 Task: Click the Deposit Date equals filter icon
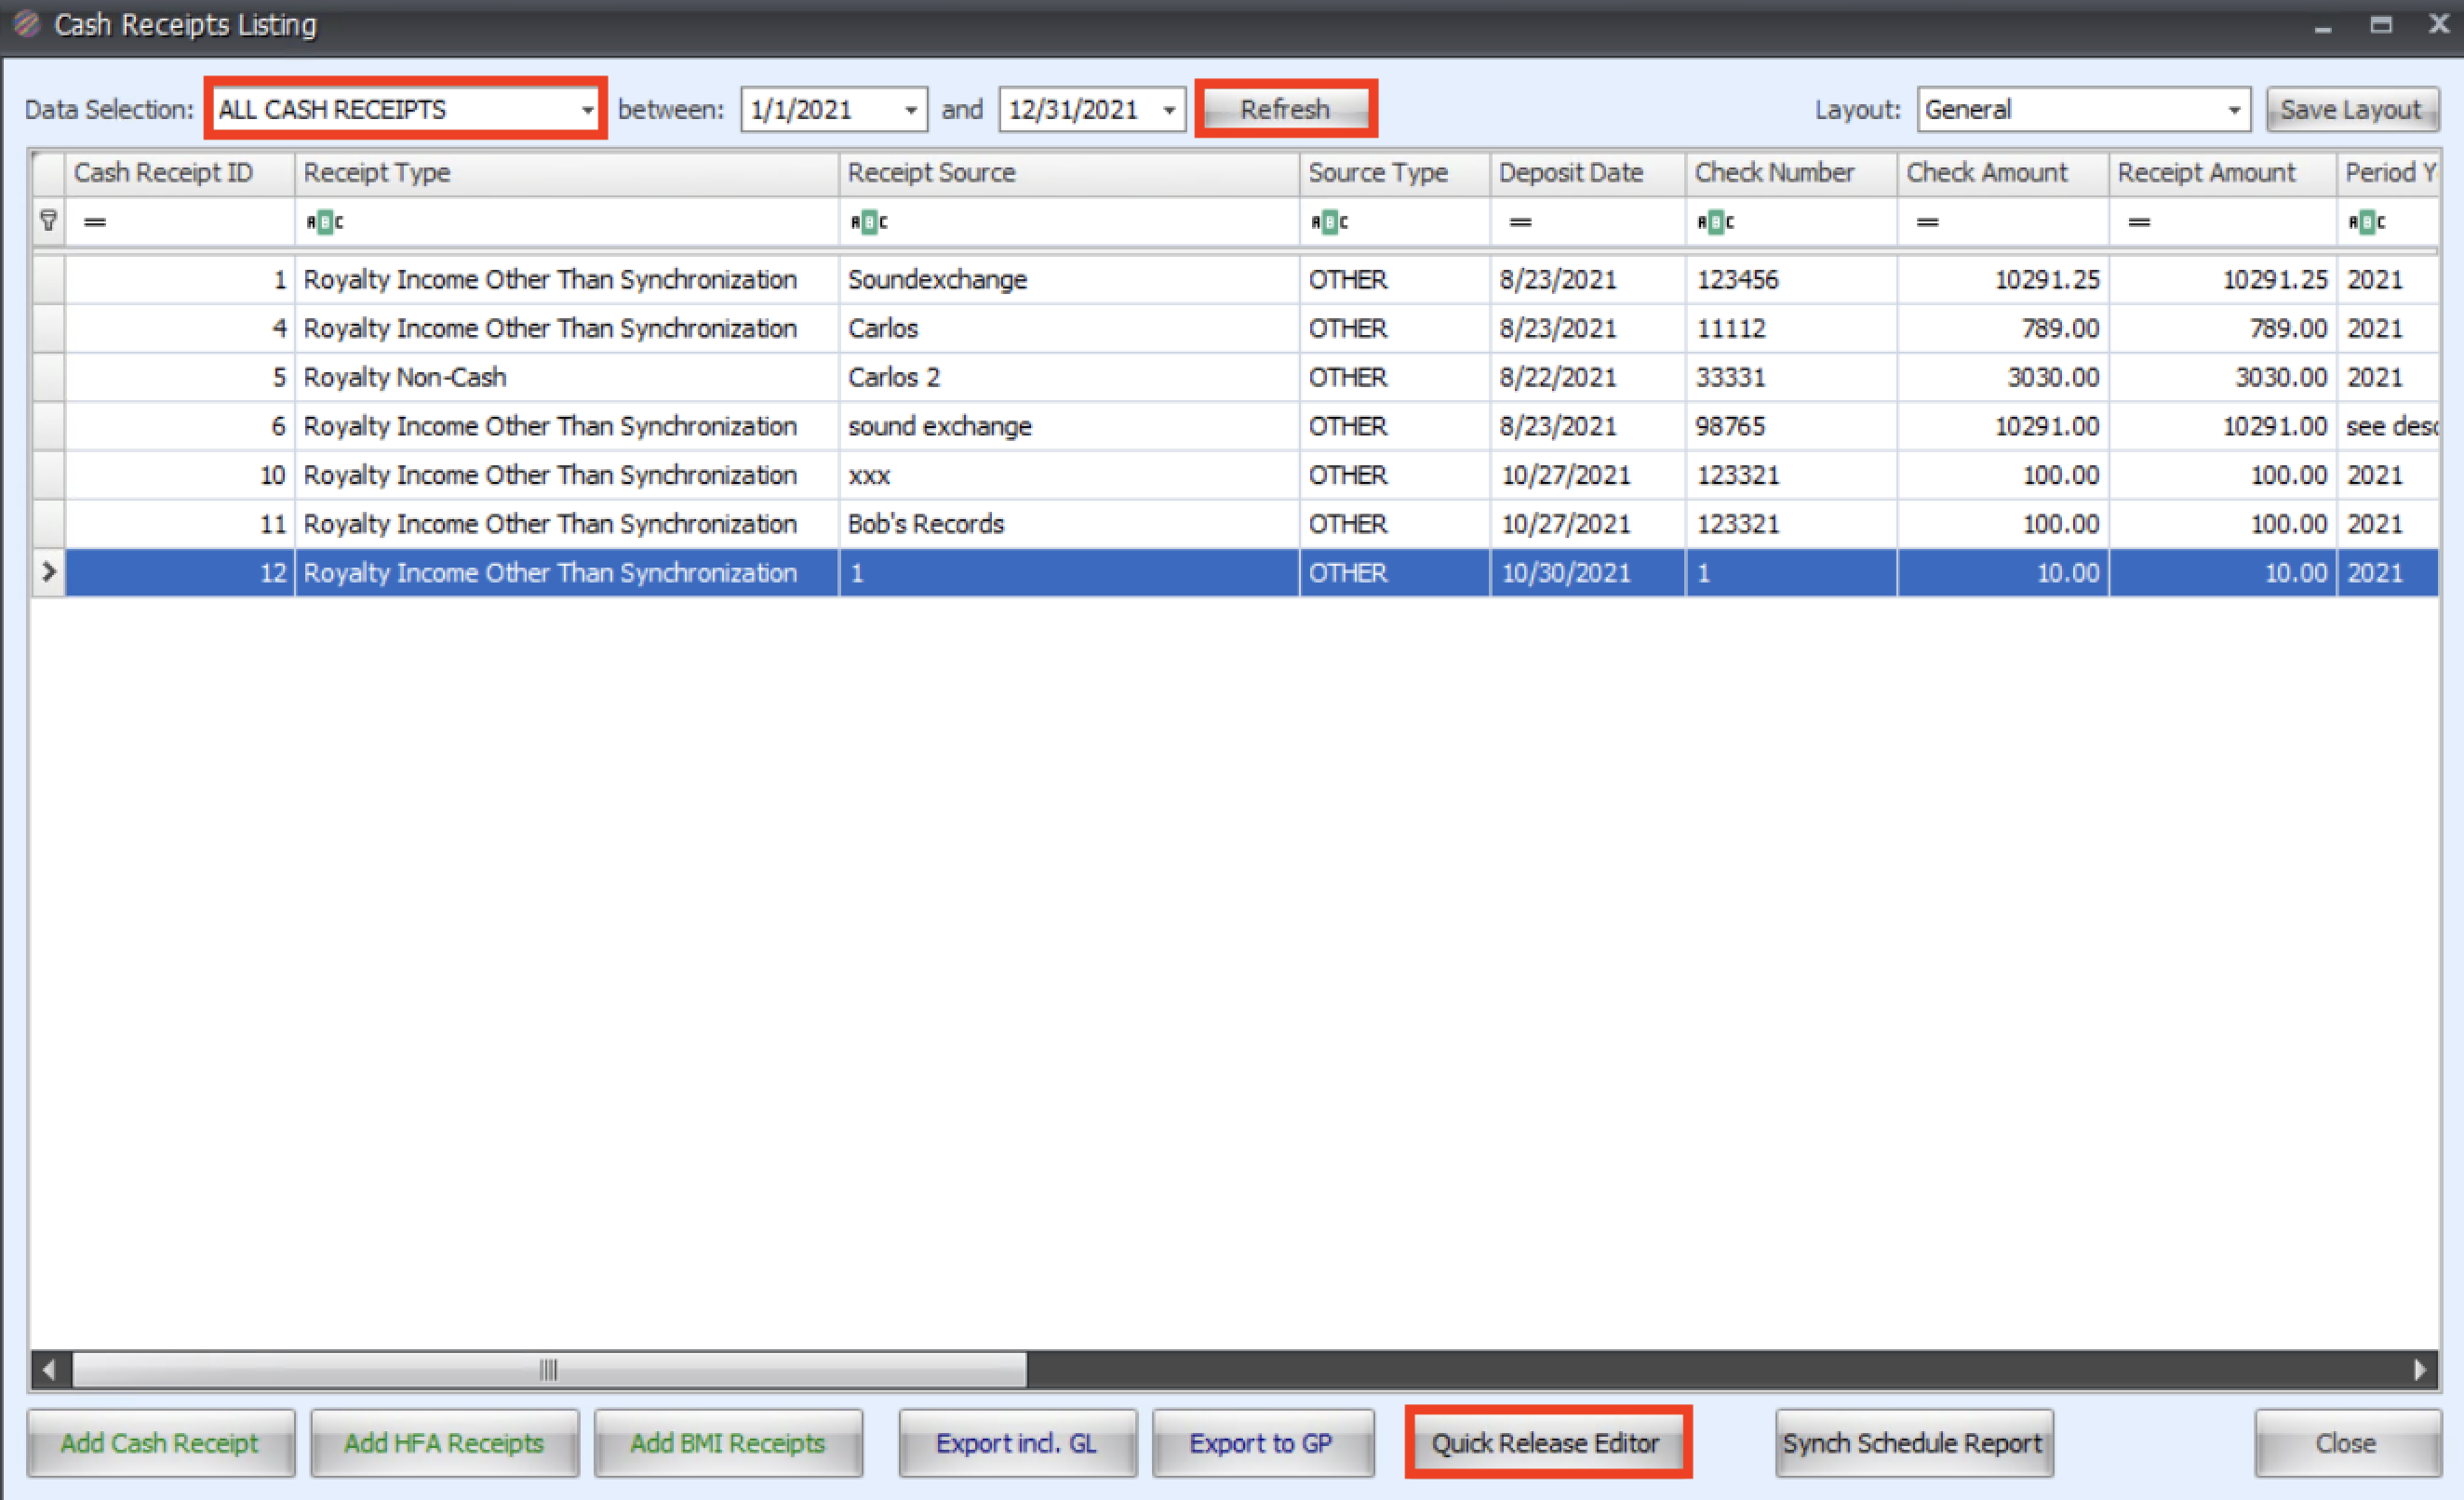1520,222
